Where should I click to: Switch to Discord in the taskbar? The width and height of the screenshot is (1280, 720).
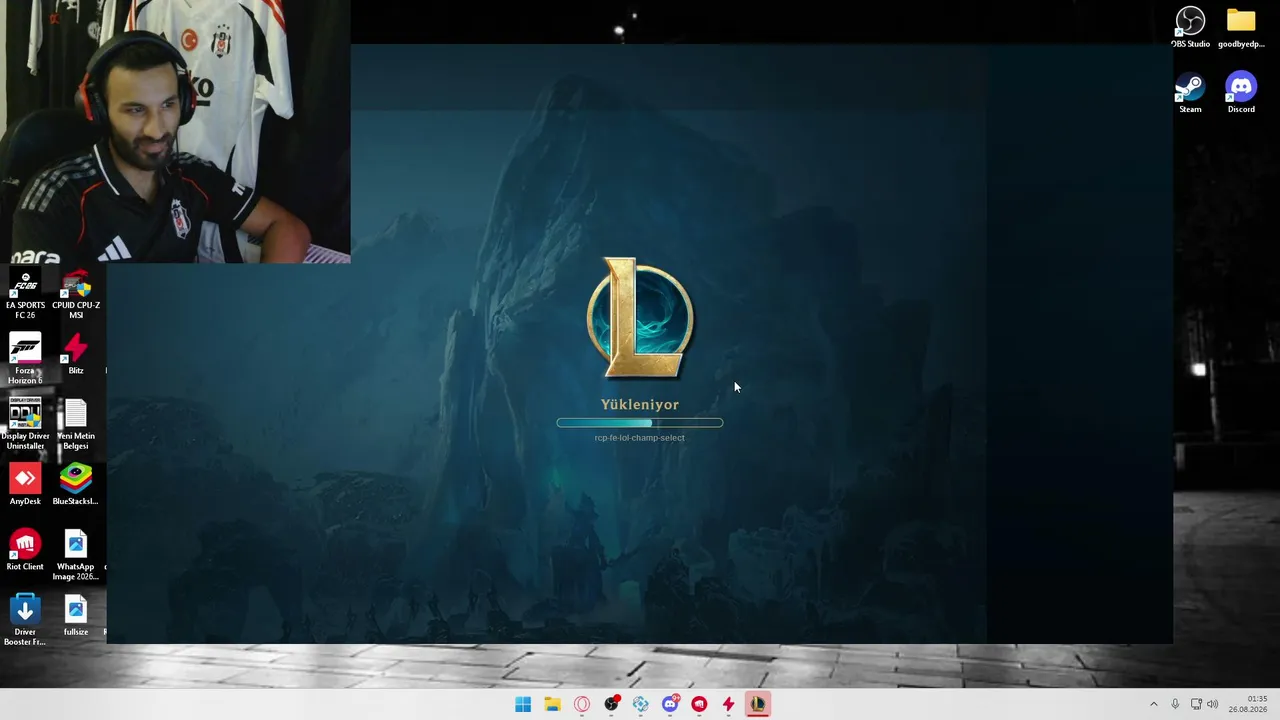tap(670, 704)
